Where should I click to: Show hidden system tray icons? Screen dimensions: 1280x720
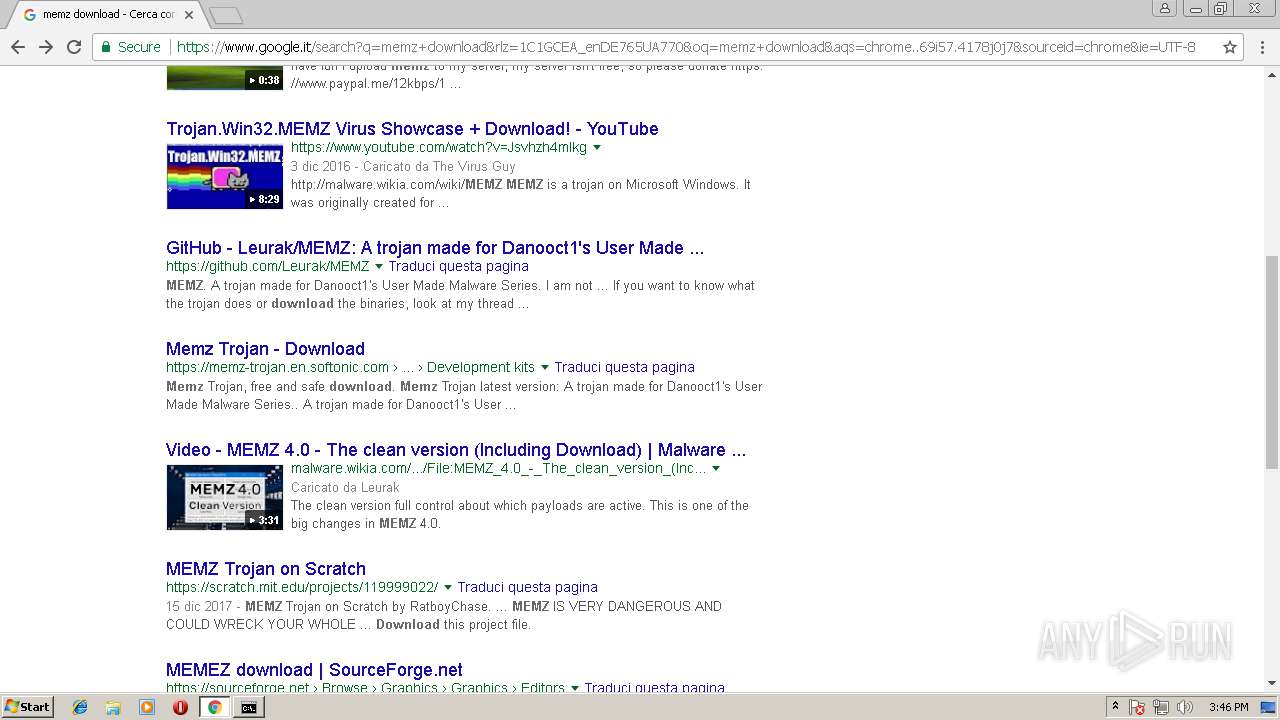click(x=1115, y=707)
